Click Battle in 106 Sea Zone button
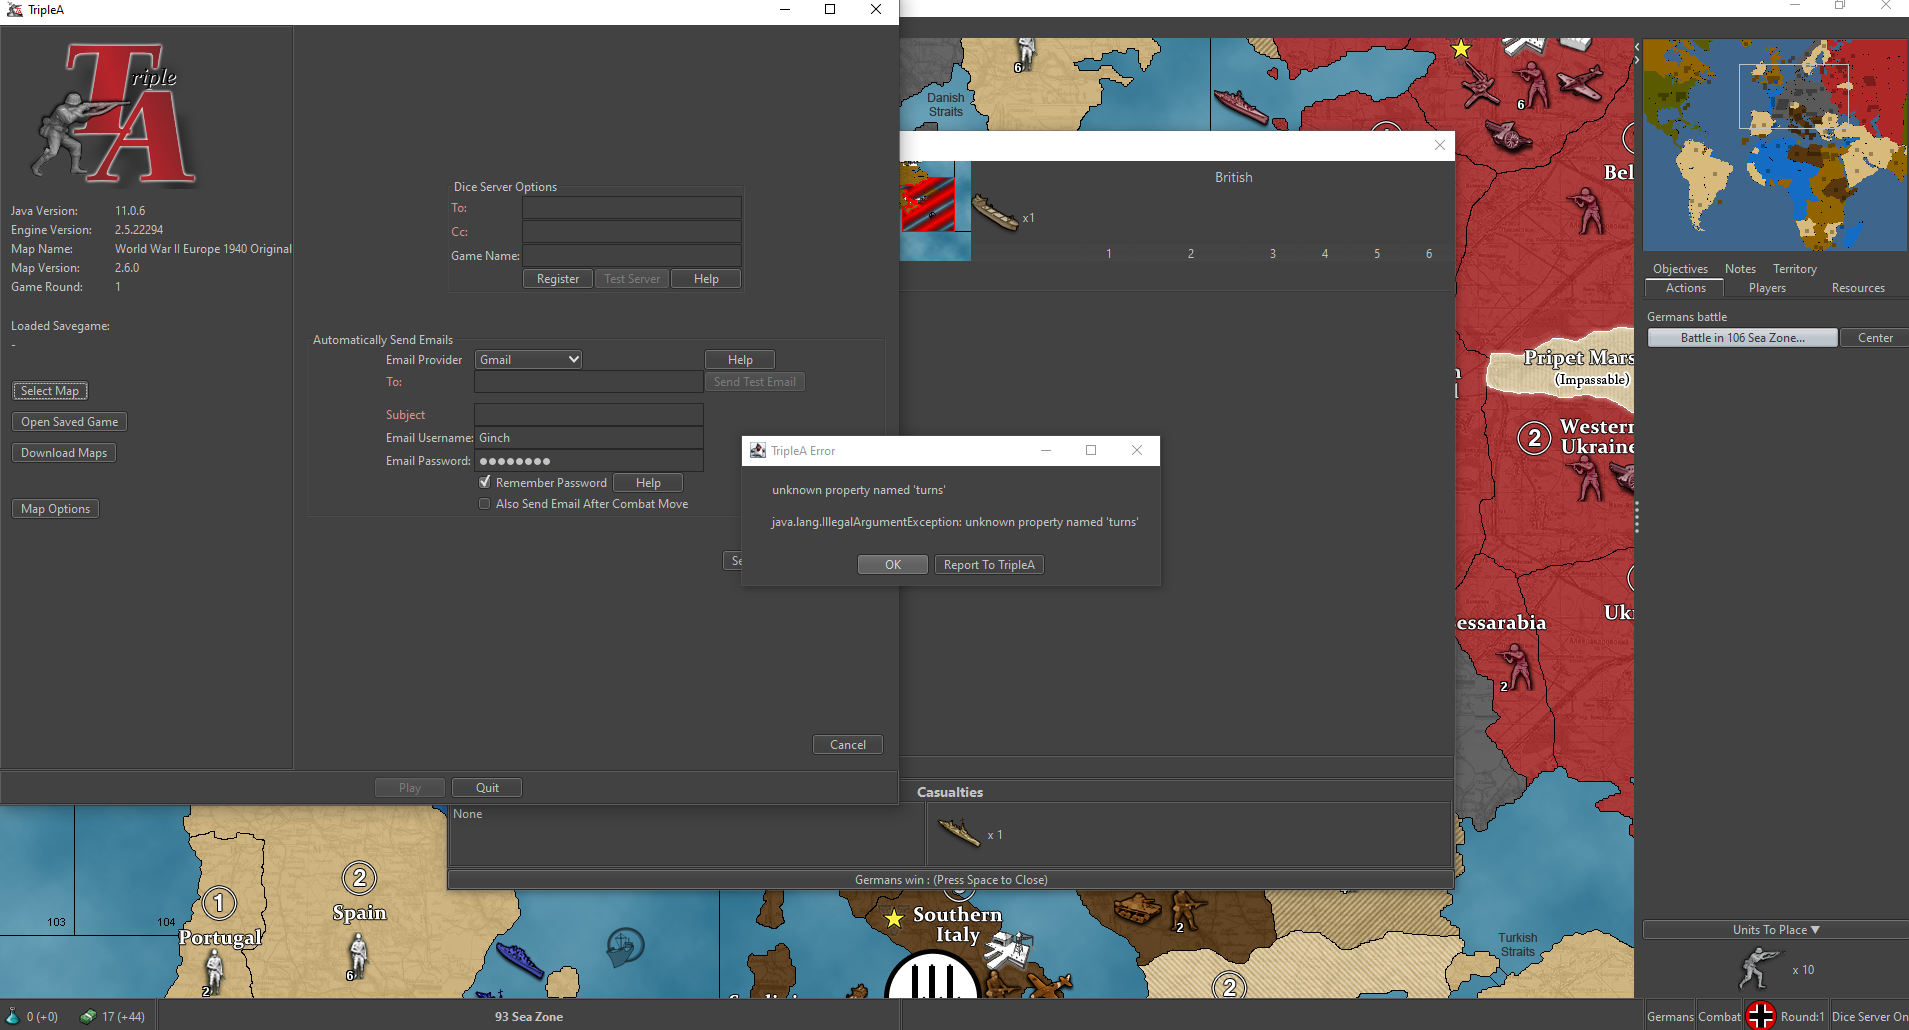Image resolution: width=1909 pixels, height=1030 pixels. (x=1742, y=338)
